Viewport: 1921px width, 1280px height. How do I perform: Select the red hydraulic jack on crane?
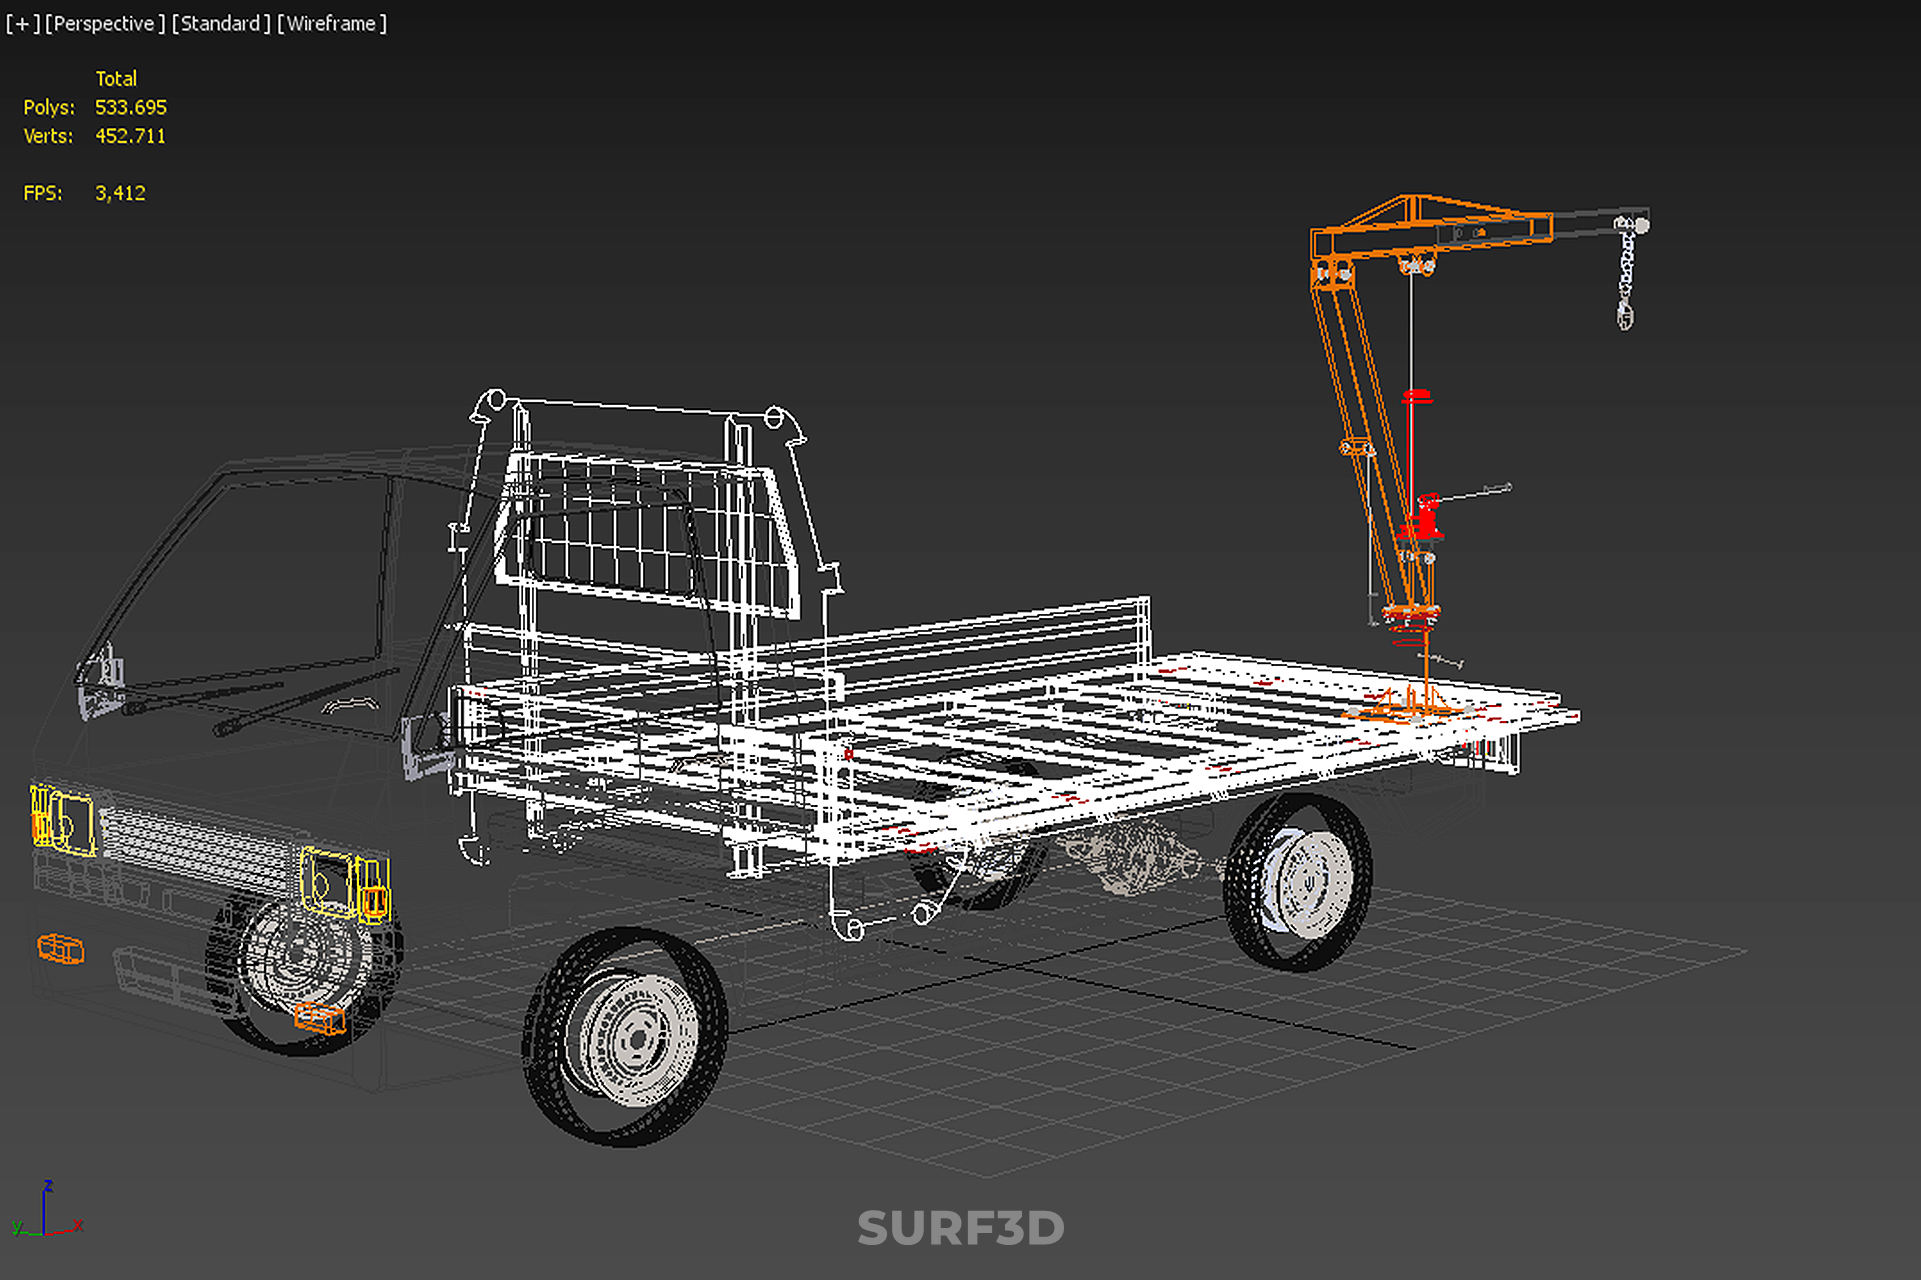click(1423, 520)
